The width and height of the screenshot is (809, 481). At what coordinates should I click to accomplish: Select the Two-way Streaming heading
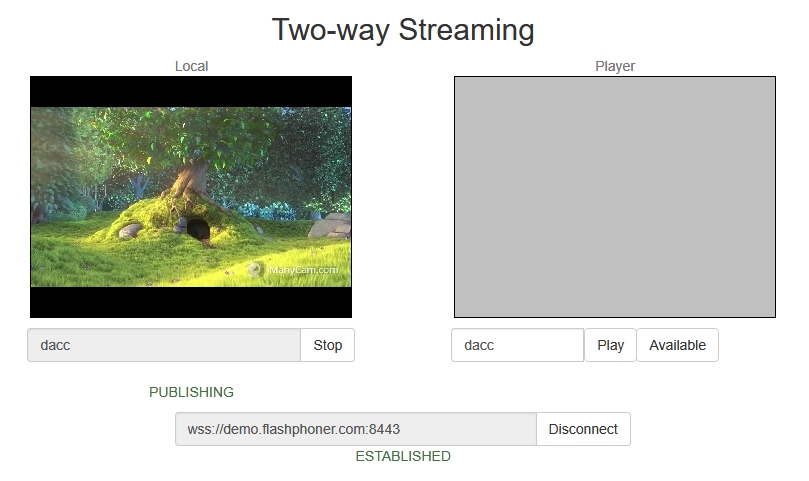pos(403,30)
